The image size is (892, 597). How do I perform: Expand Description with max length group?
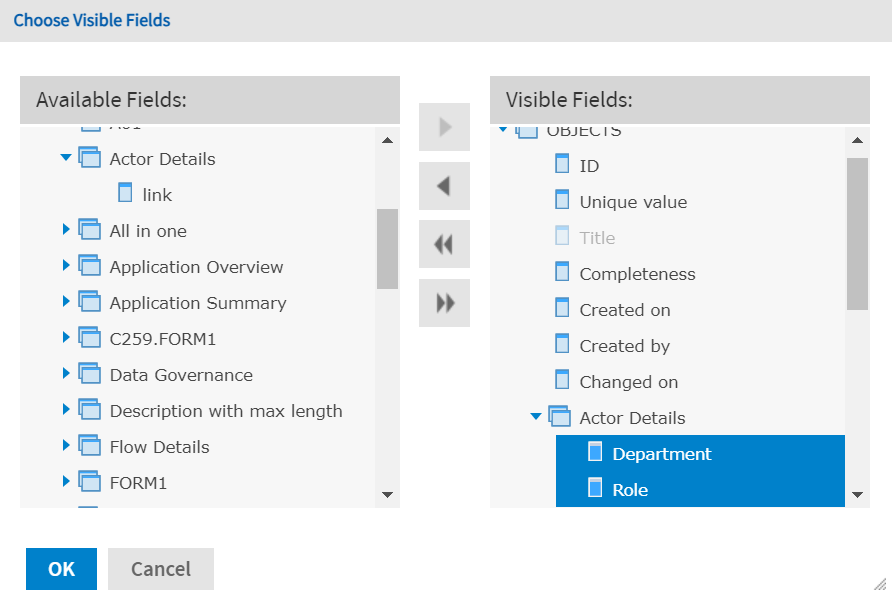point(66,409)
